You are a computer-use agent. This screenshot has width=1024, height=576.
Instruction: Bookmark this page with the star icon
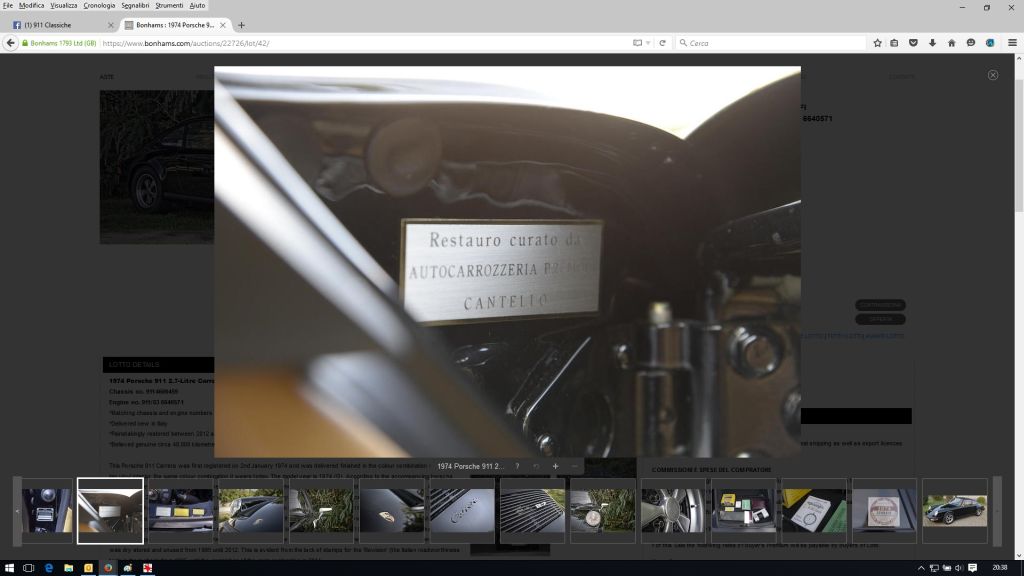877,43
